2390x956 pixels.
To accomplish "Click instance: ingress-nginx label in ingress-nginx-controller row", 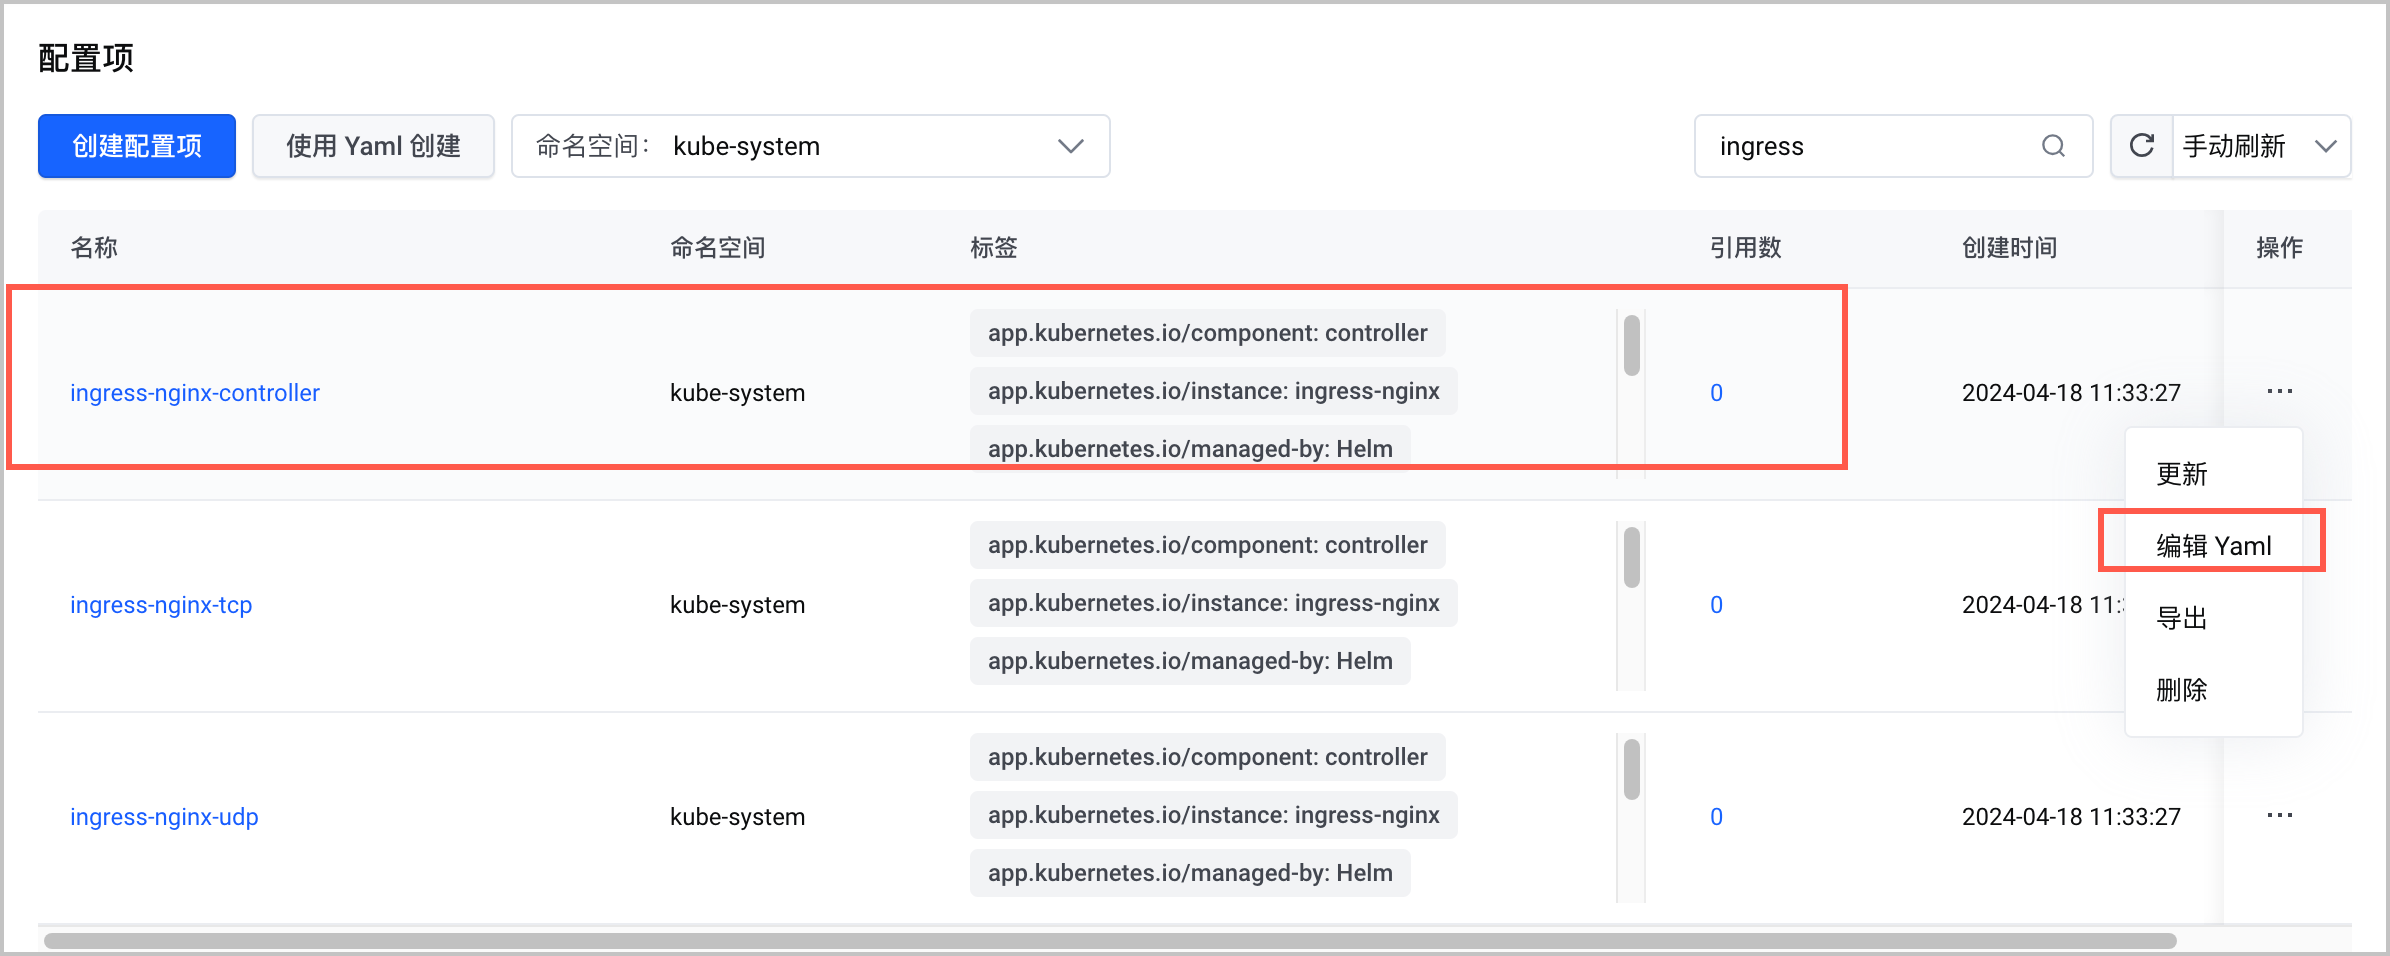I will [1214, 391].
